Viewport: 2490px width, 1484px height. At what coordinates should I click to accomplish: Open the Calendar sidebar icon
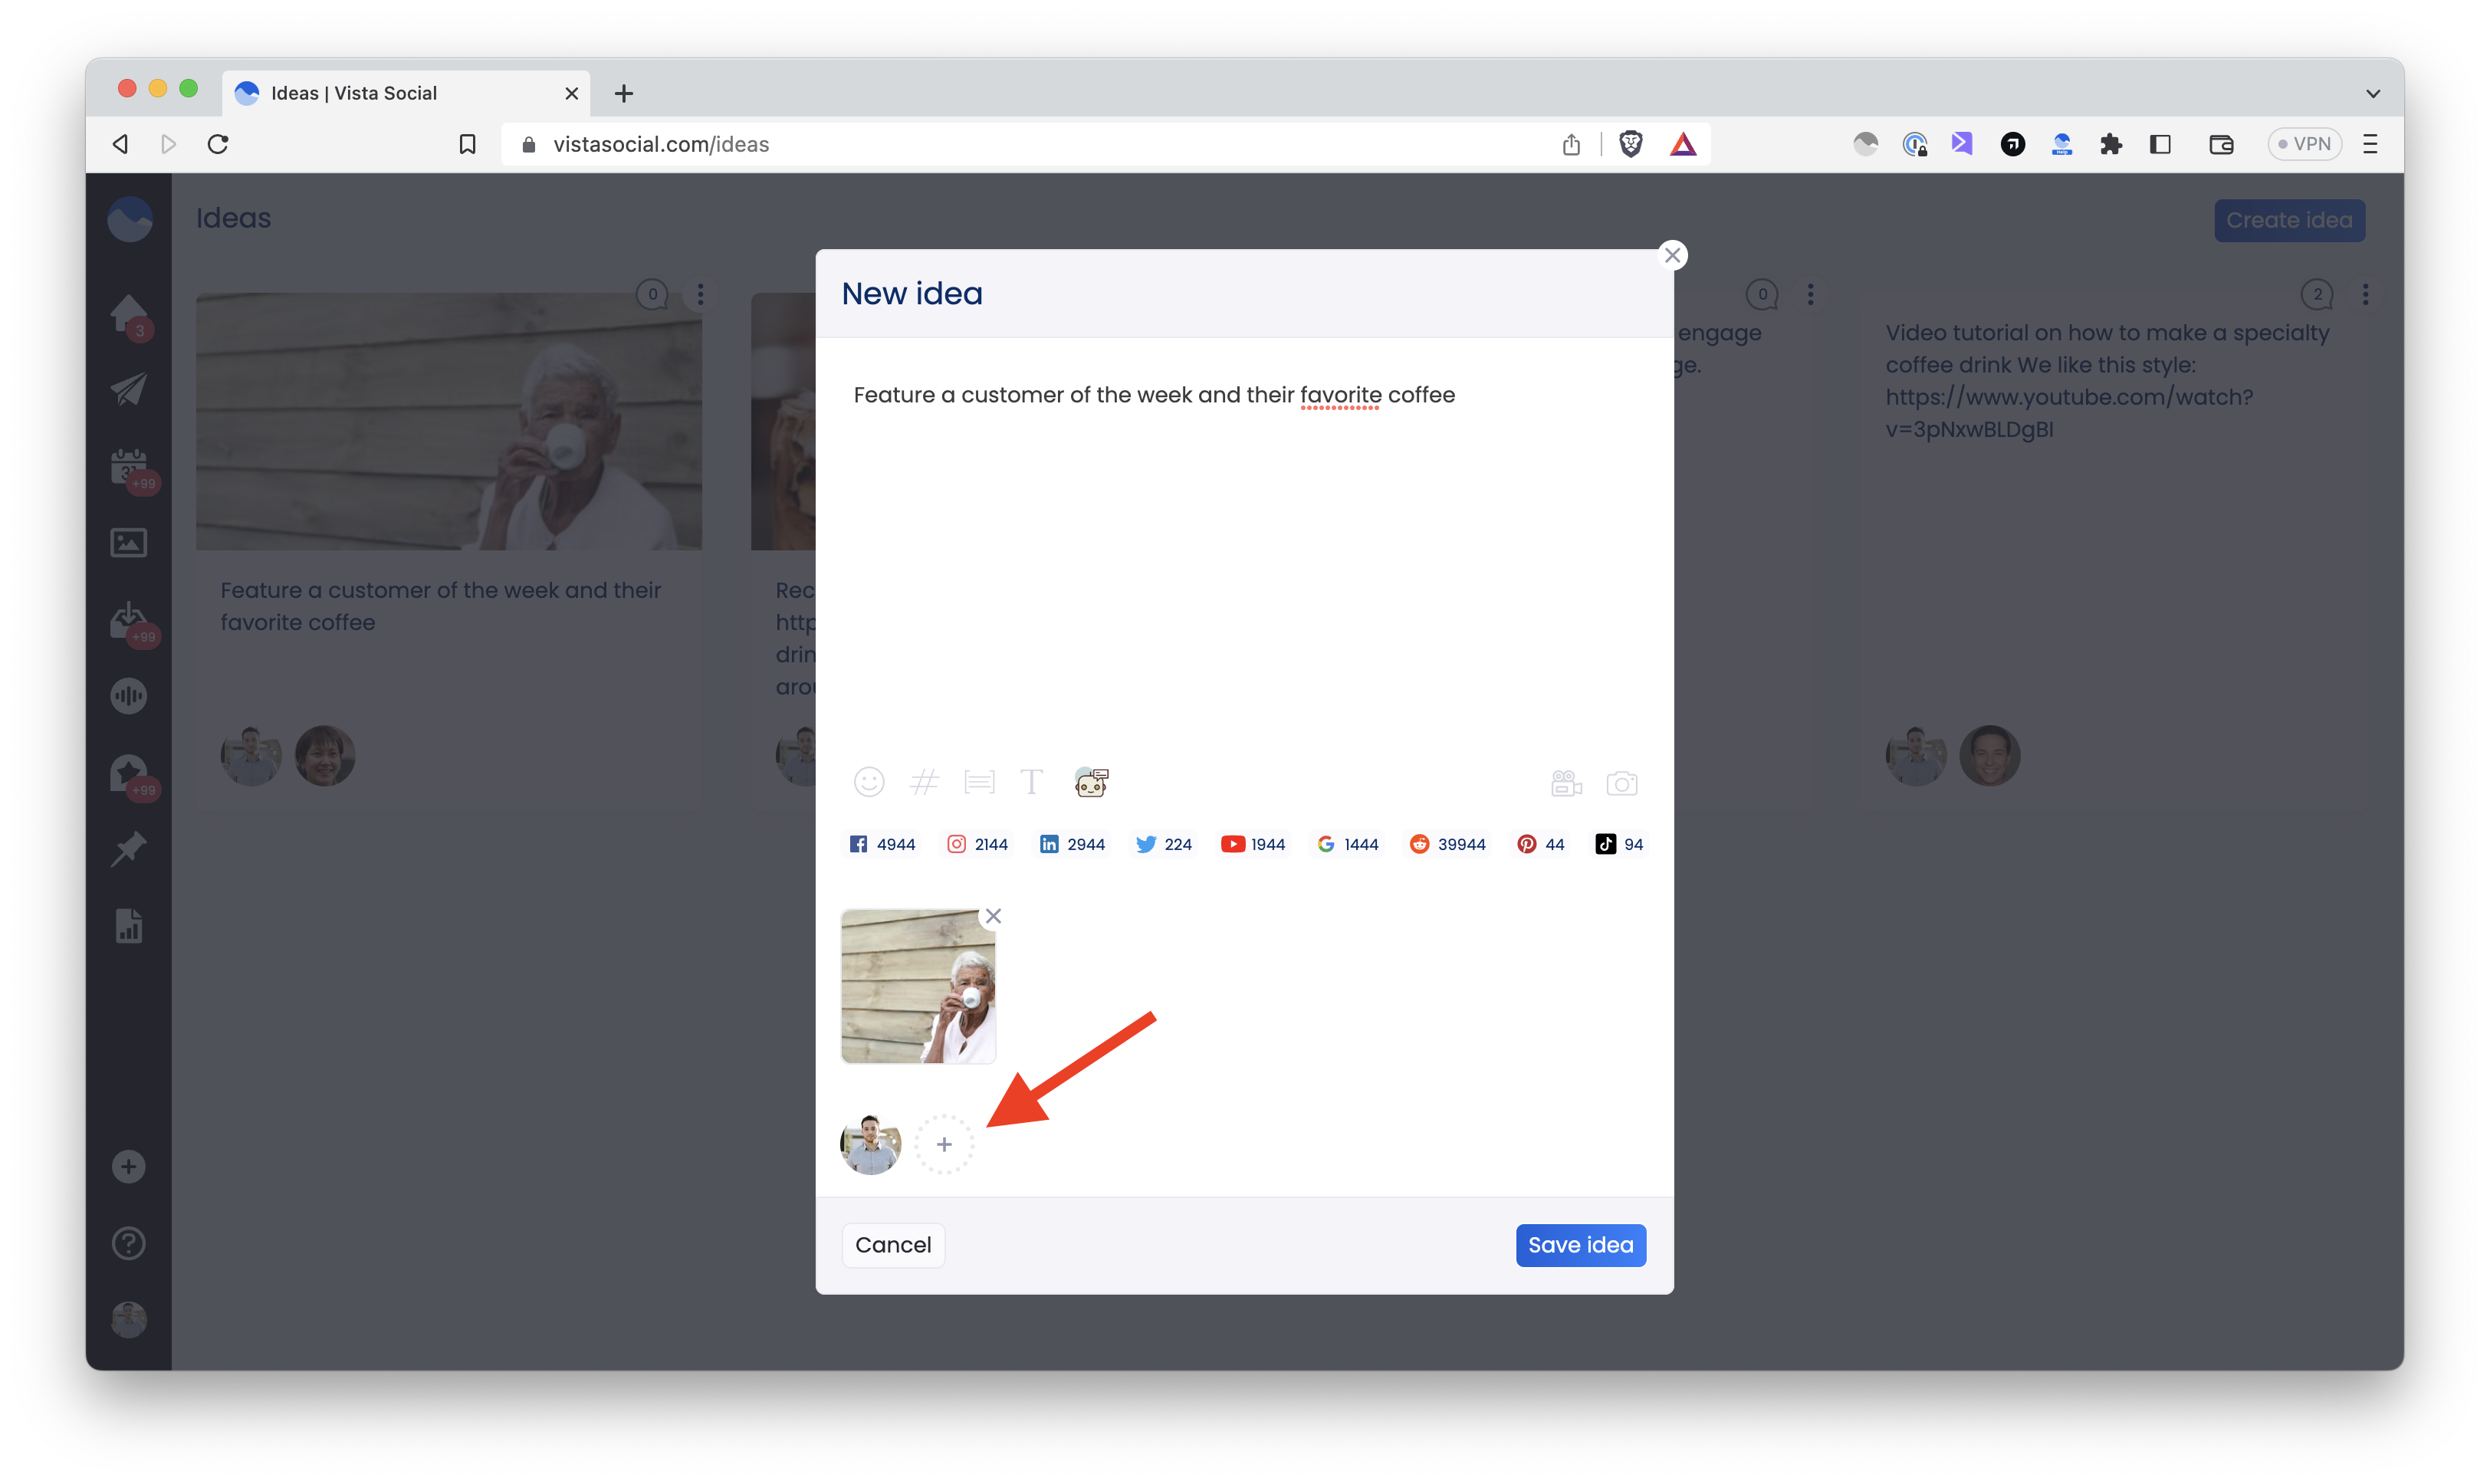point(129,467)
